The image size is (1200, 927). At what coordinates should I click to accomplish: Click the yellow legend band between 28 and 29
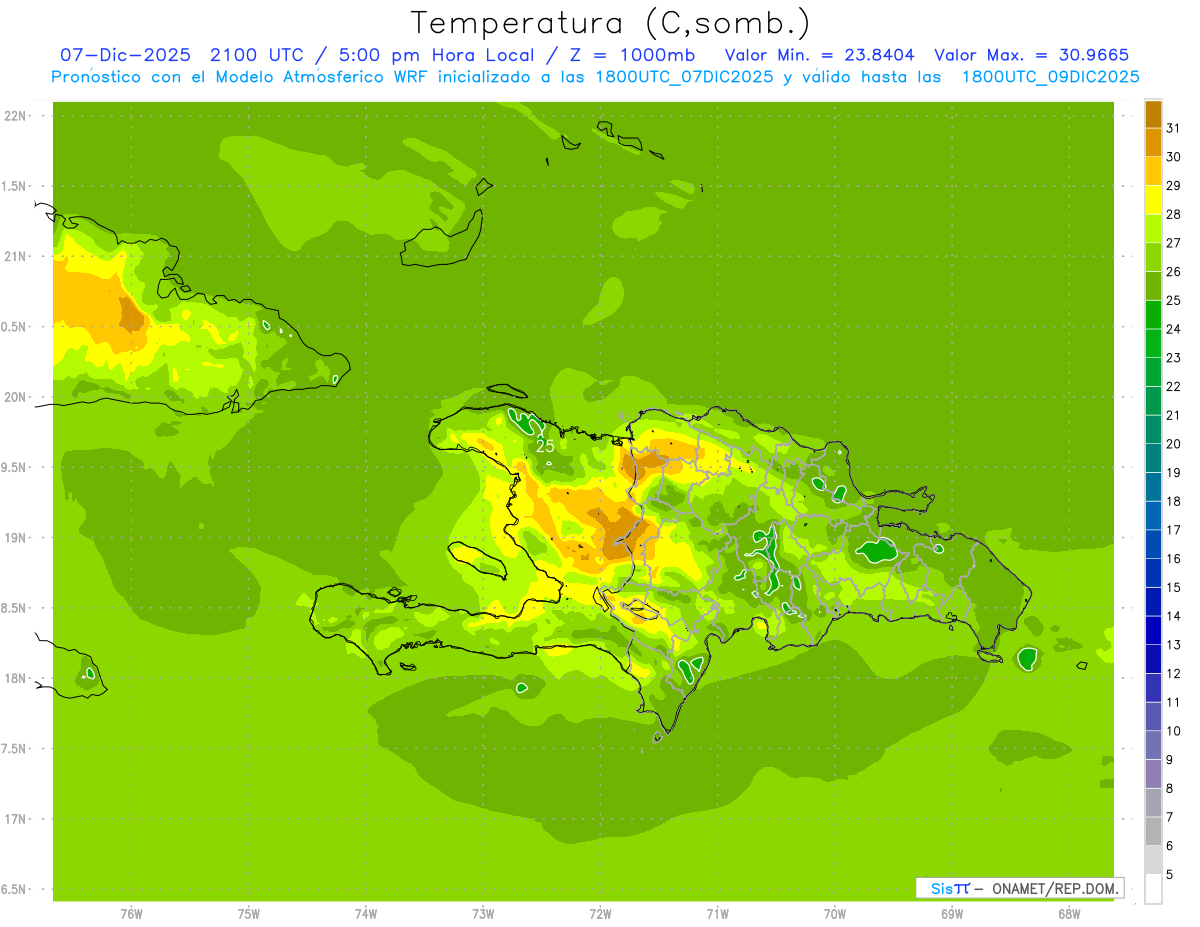(1153, 200)
